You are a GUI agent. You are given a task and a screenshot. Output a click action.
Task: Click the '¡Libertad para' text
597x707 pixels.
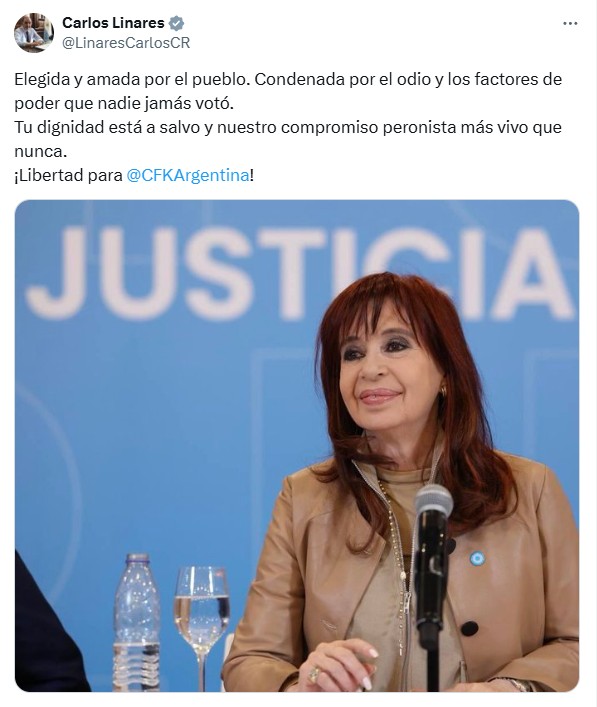coord(69,175)
